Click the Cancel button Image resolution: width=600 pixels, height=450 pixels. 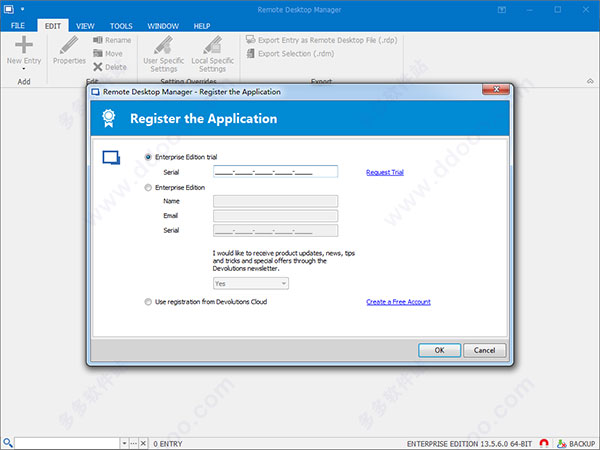tap(484, 350)
